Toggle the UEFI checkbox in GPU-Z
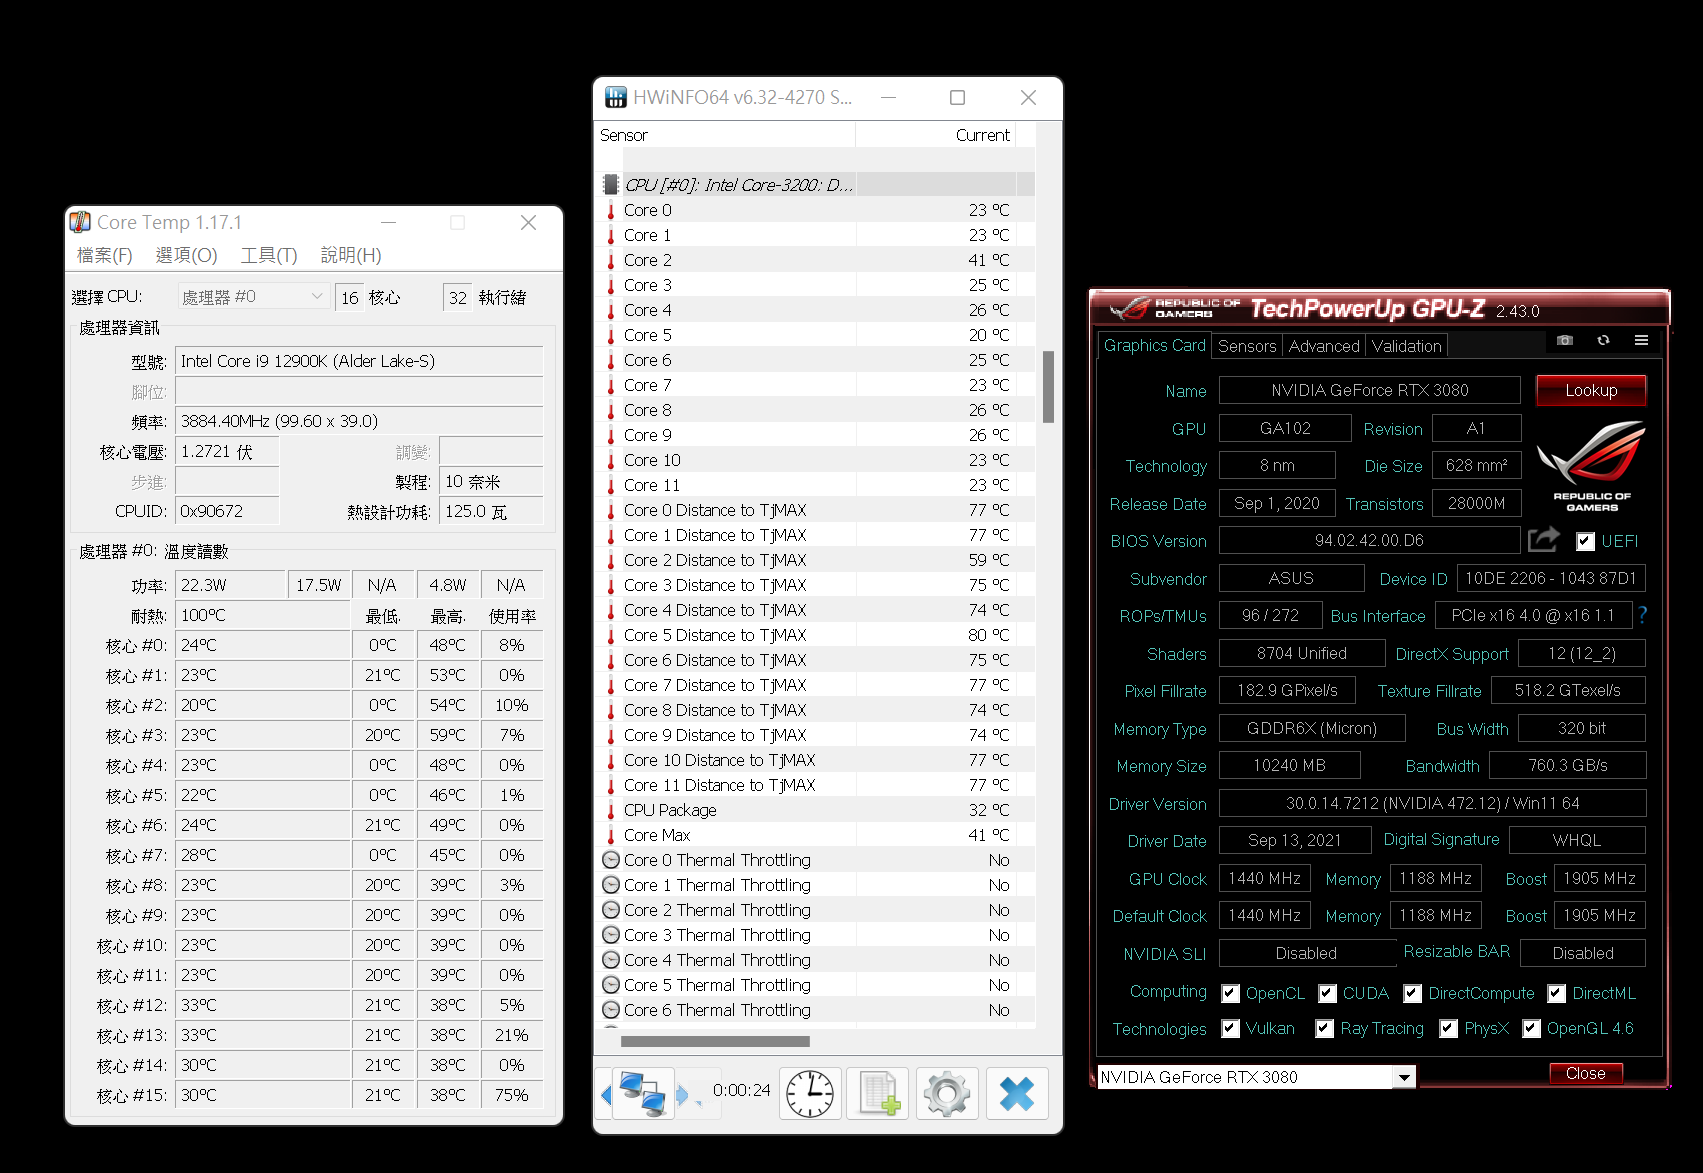The image size is (1703, 1173). click(x=1585, y=541)
